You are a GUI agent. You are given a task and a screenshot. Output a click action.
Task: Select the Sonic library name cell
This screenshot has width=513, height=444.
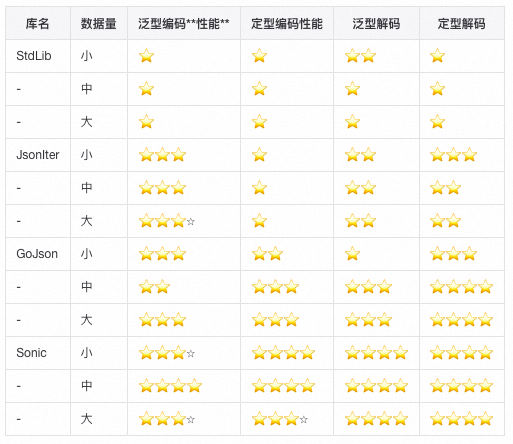click(31, 353)
